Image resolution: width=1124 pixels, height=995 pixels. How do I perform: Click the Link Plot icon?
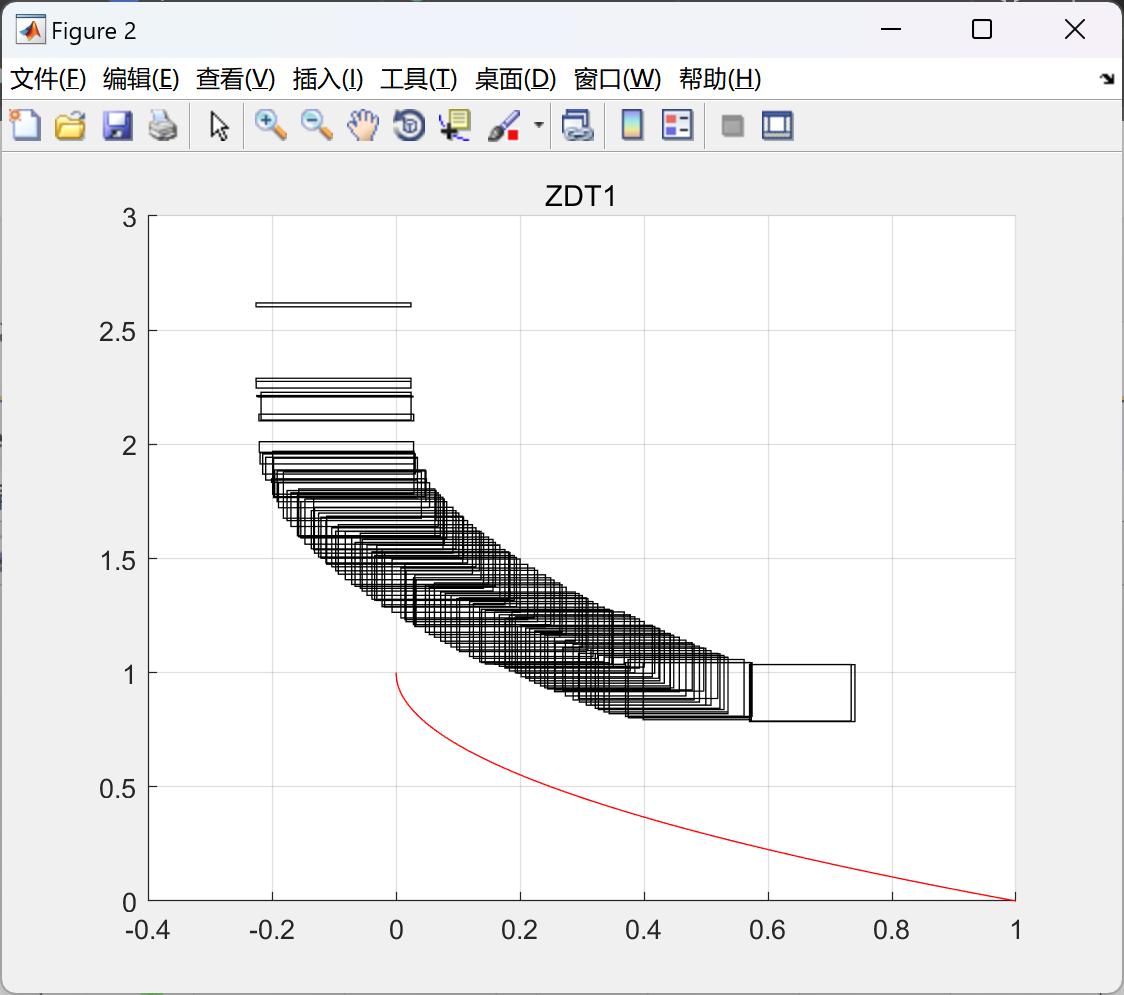578,125
